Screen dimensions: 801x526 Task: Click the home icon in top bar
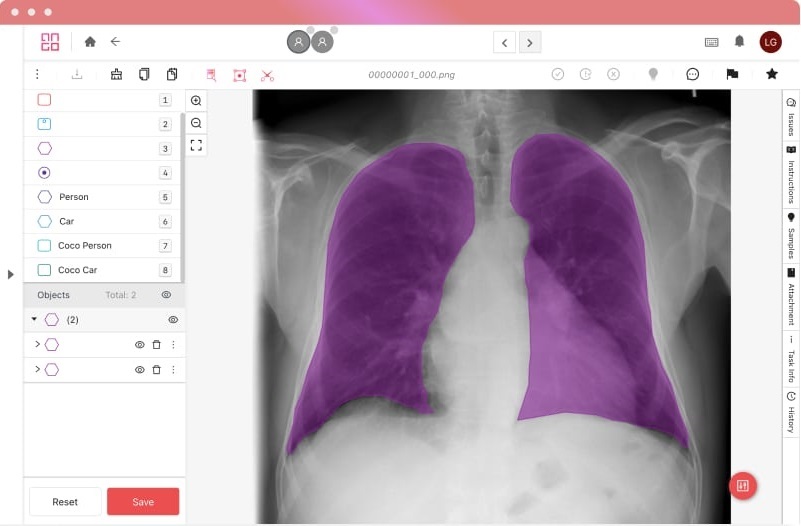90,42
